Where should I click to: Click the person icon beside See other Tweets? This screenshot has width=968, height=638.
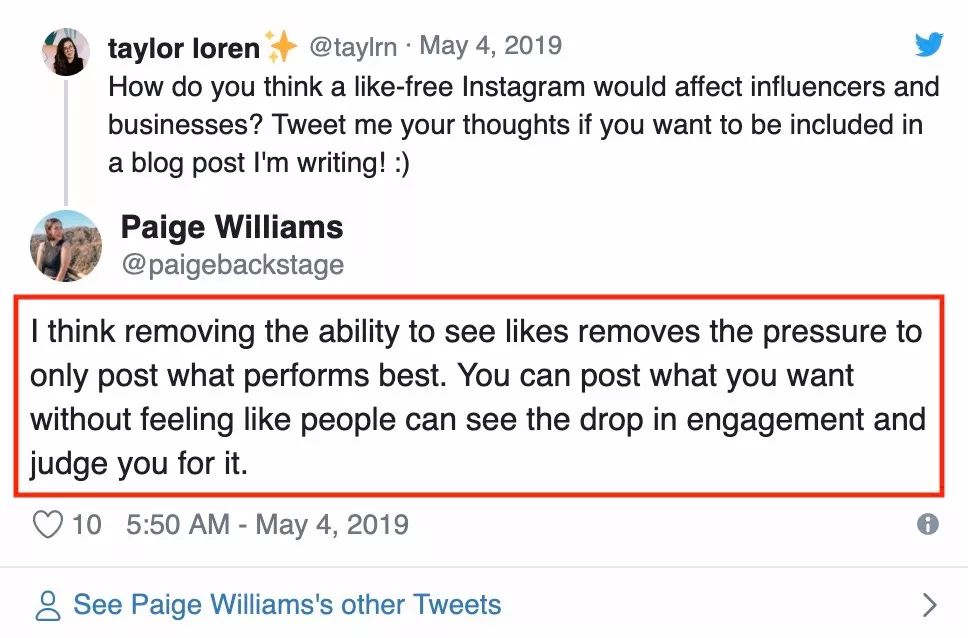tap(48, 605)
